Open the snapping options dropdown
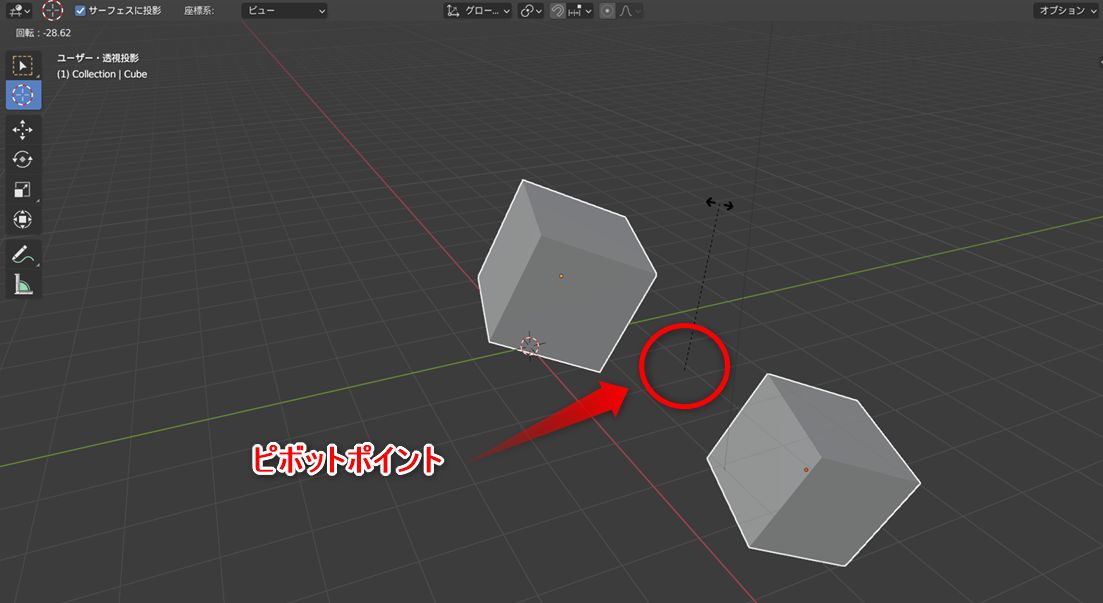This screenshot has height=603, width=1103. (x=580, y=11)
